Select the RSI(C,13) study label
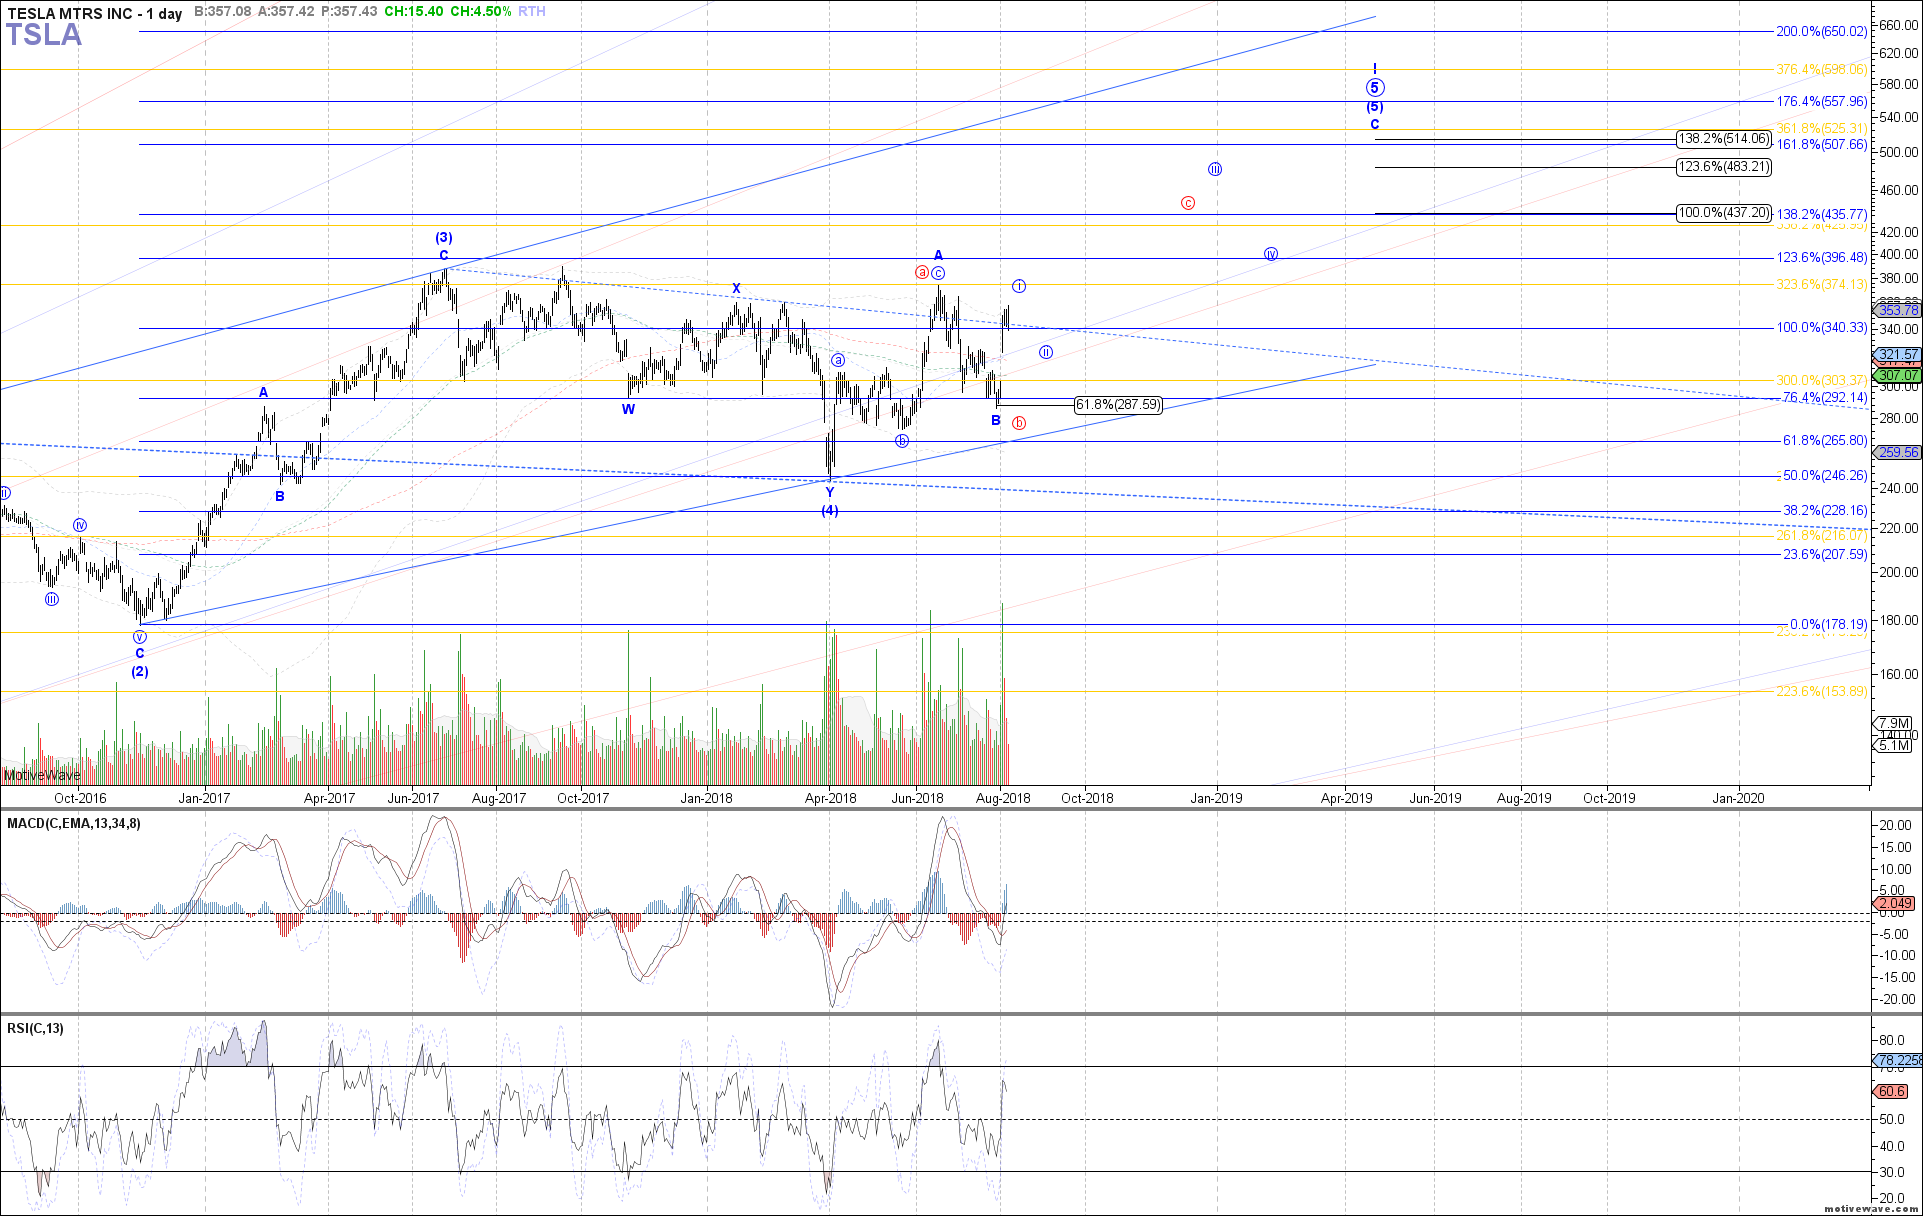The image size is (1923, 1216). pyautogui.click(x=35, y=1029)
